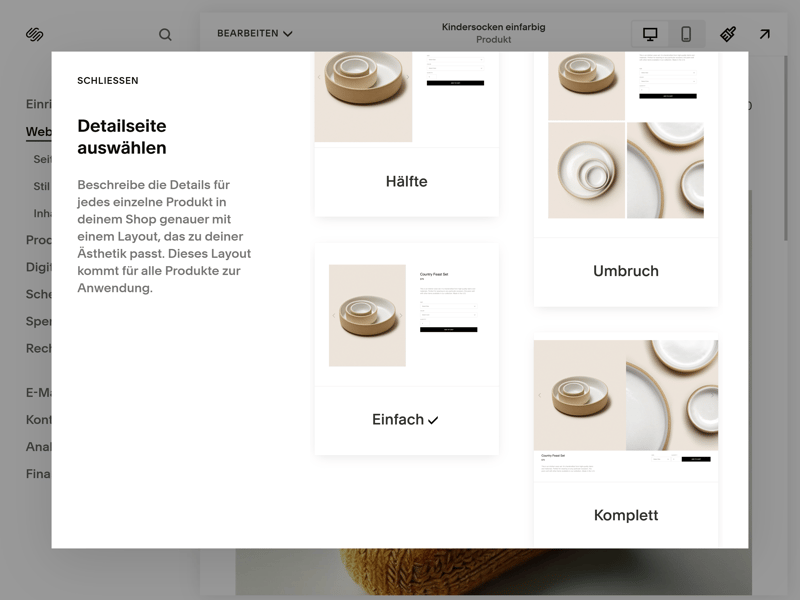Click the Umbruch layout preview thumbnail
The image size is (800, 600).
coord(626,144)
